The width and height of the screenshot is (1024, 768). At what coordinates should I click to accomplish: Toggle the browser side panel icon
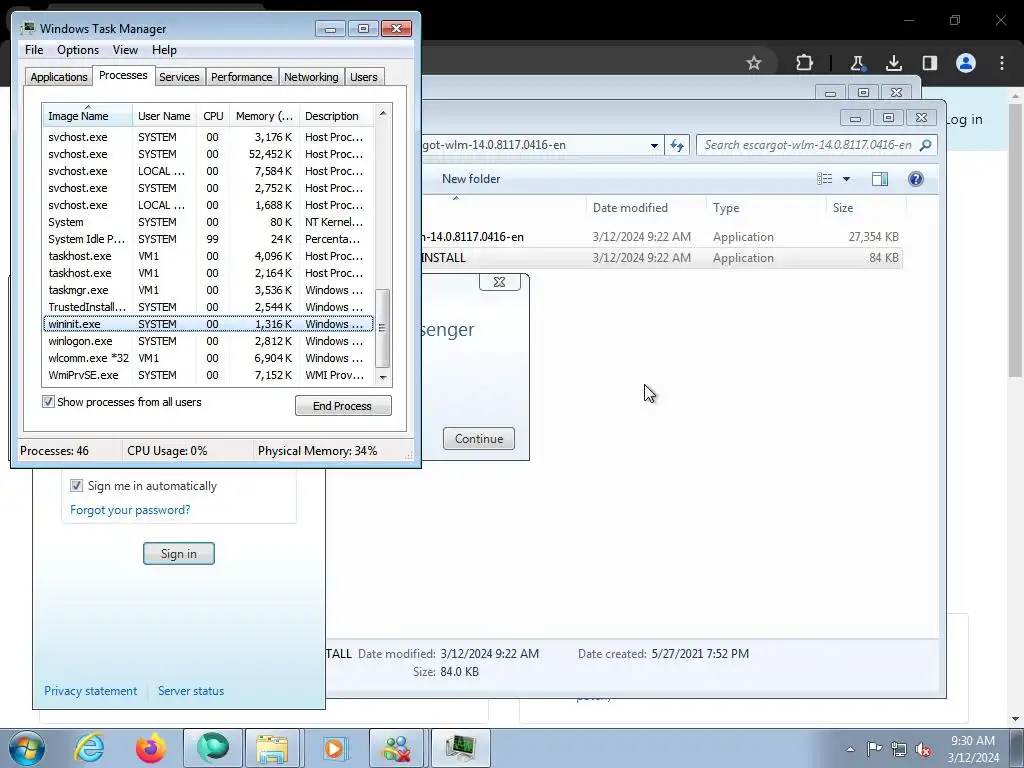[929, 63]
